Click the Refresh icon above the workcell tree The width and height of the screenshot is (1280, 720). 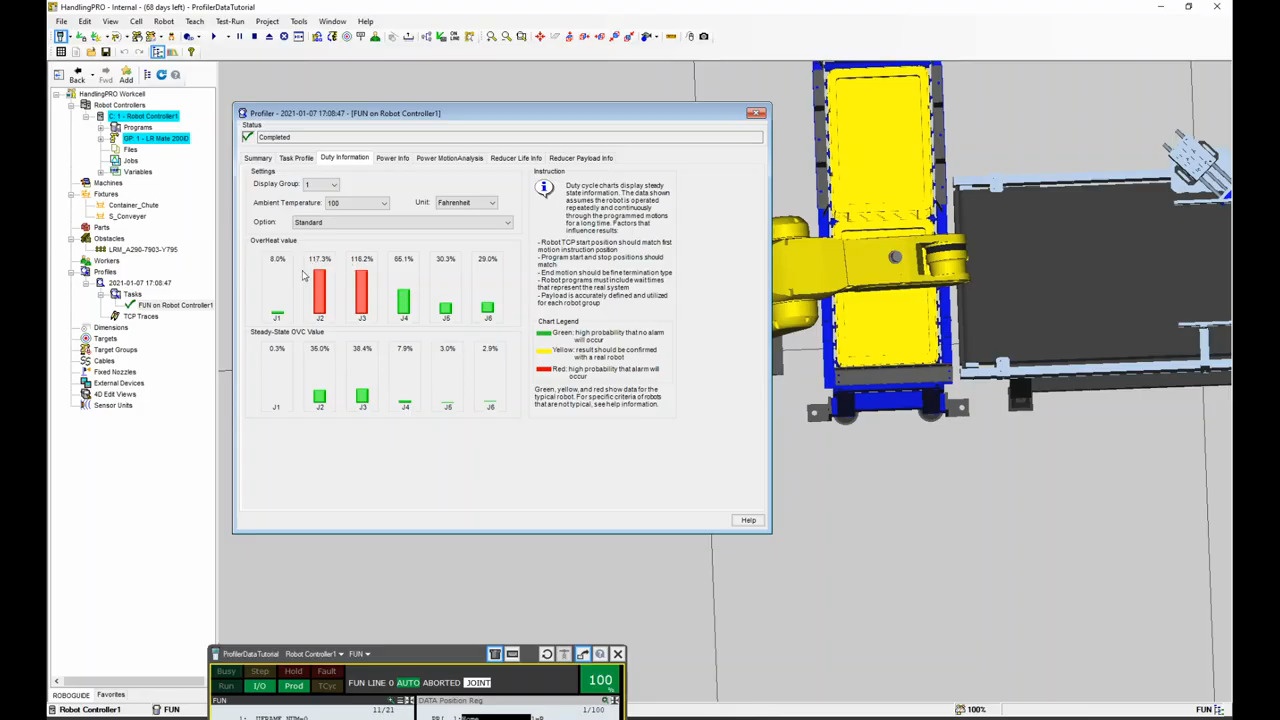pyautogui.click(x=161, y=75)
